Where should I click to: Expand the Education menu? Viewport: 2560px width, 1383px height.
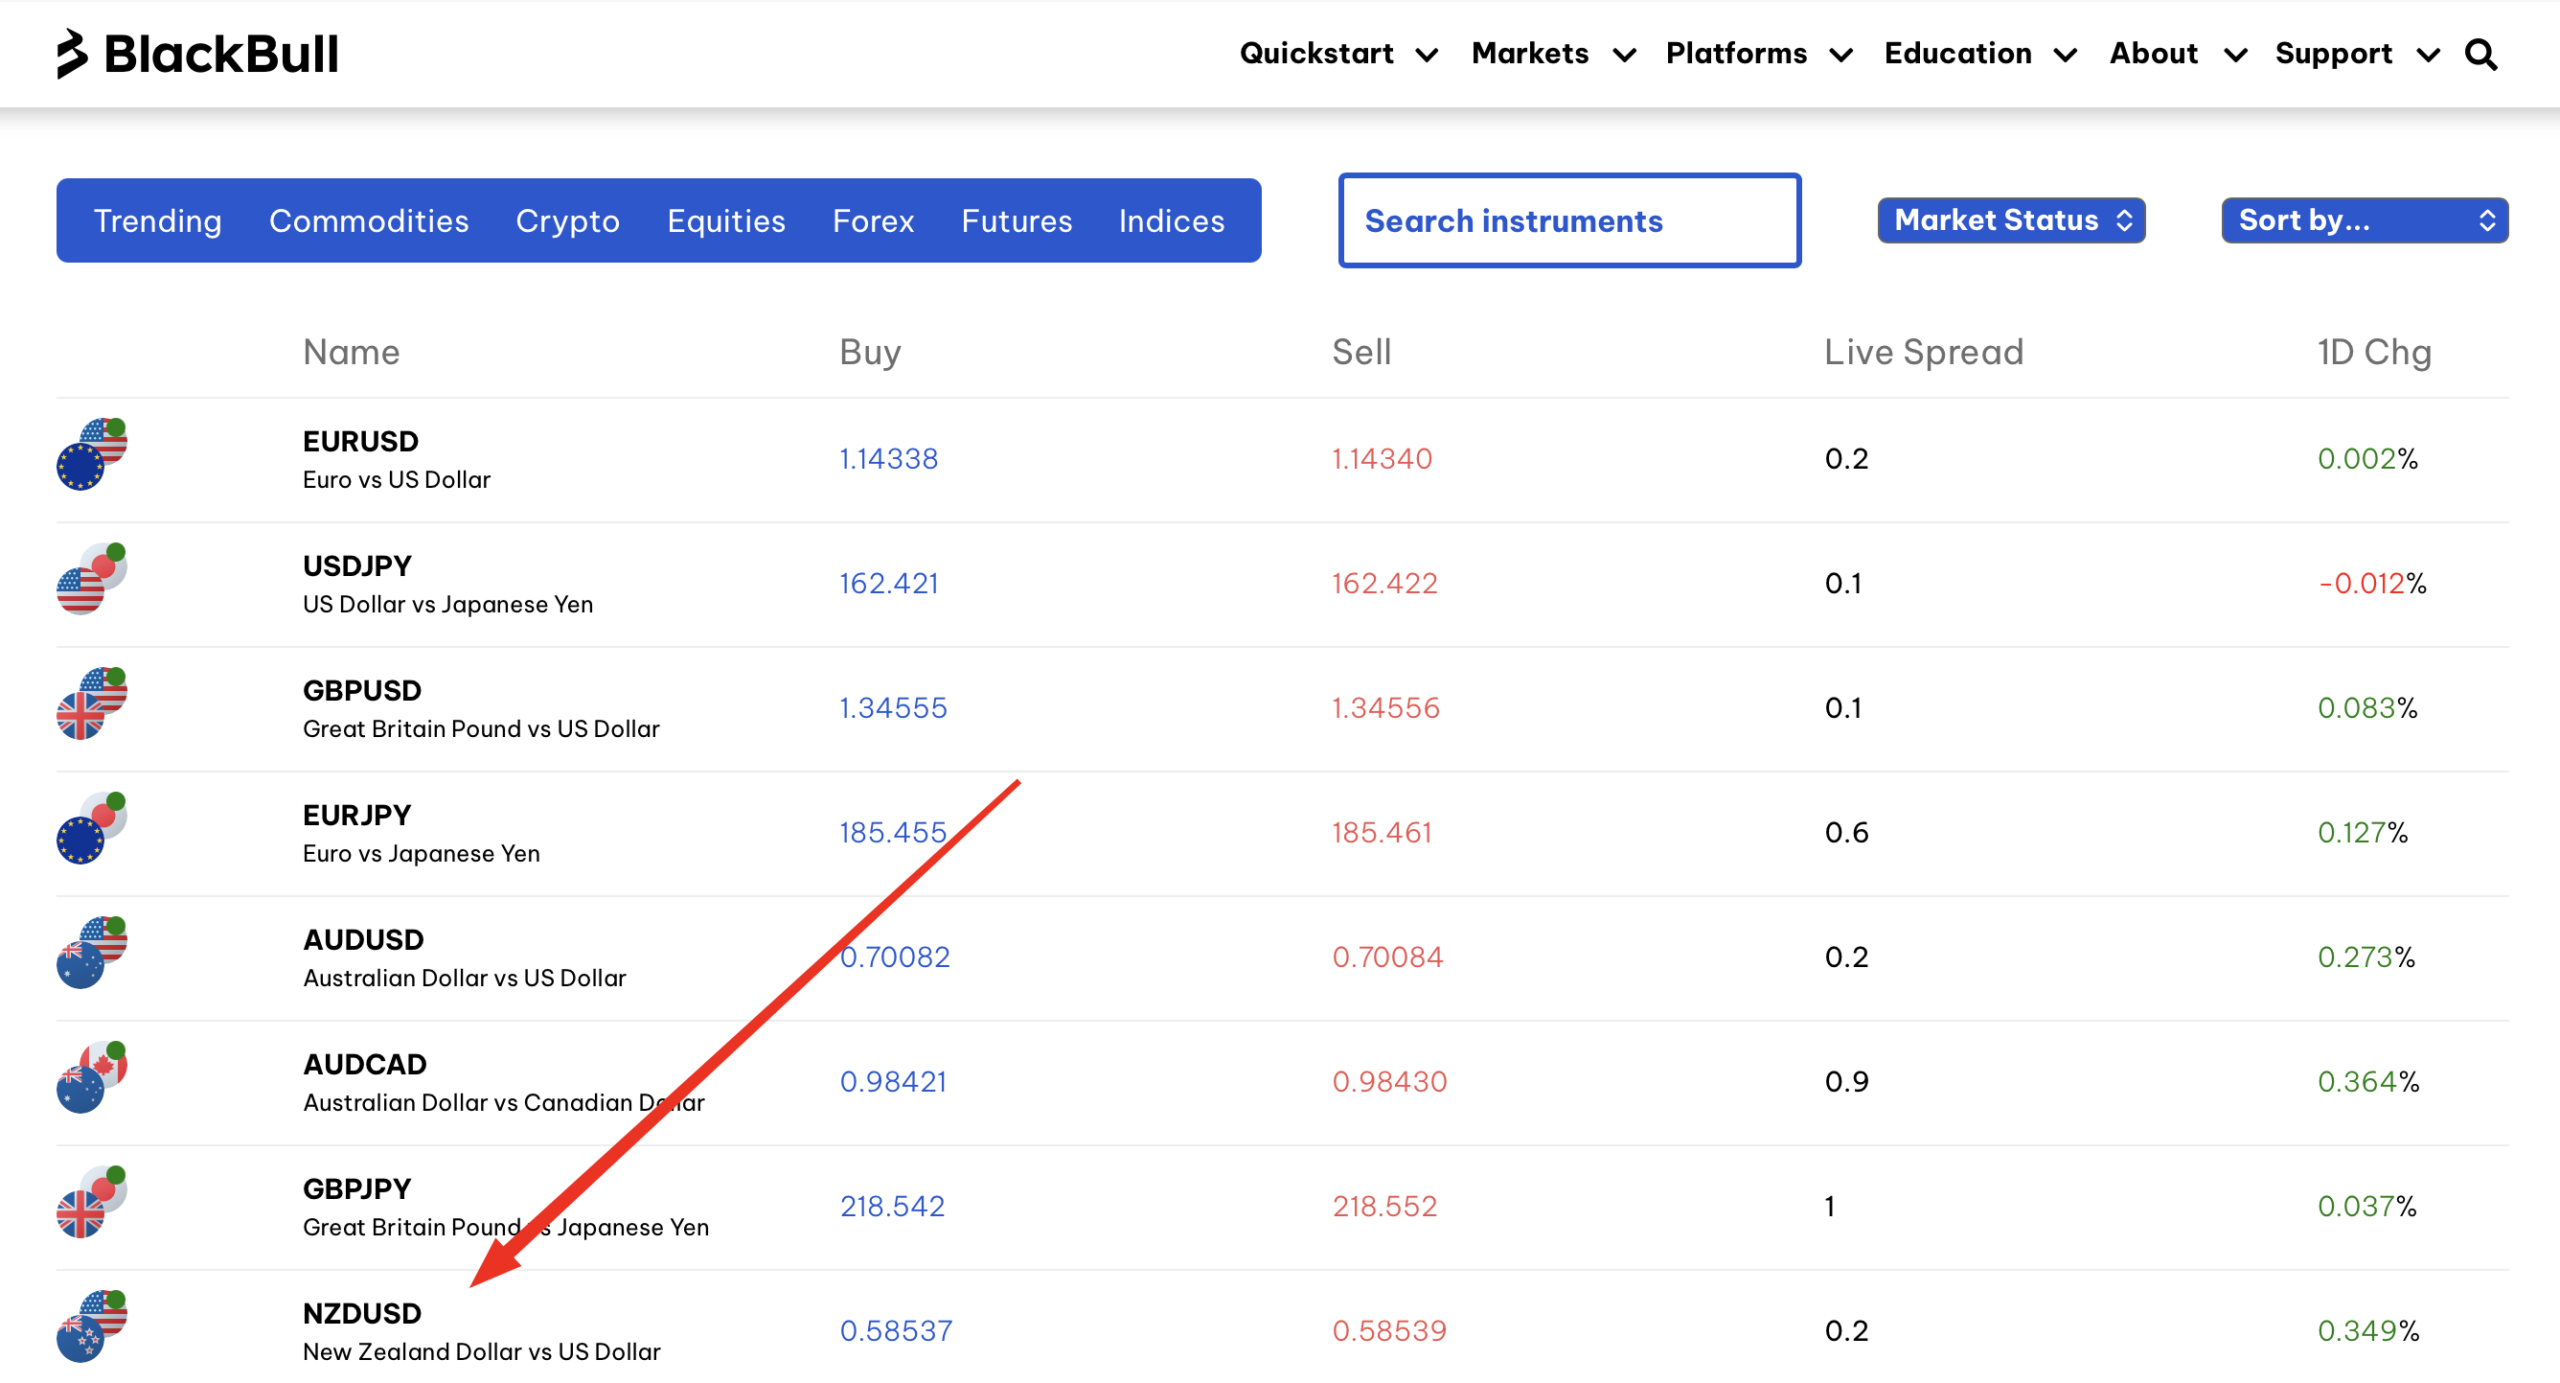(x=1980, y=54)
